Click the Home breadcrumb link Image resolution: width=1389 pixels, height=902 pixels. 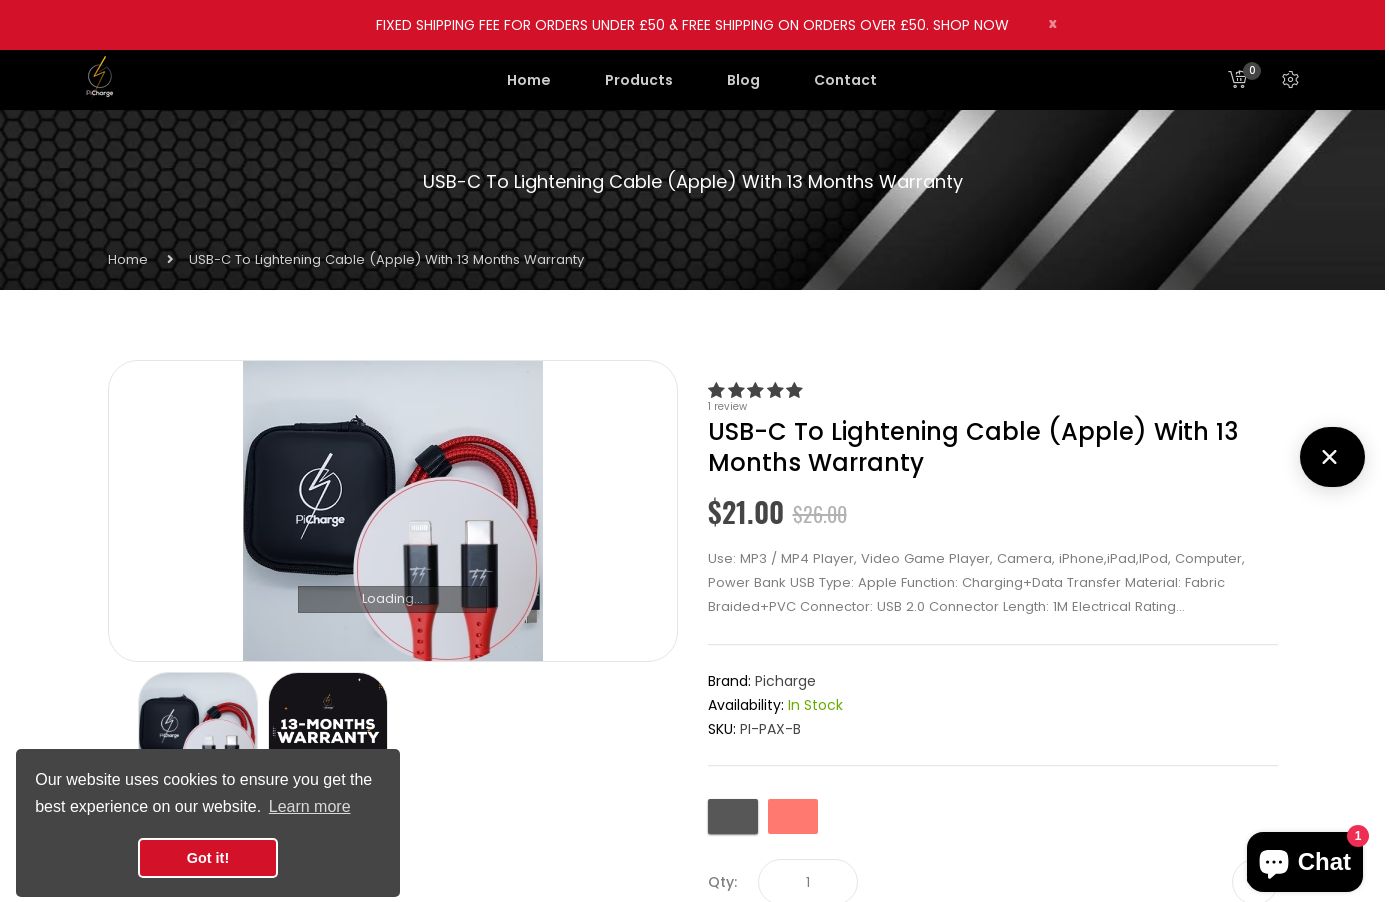click(x=128, y=259)
